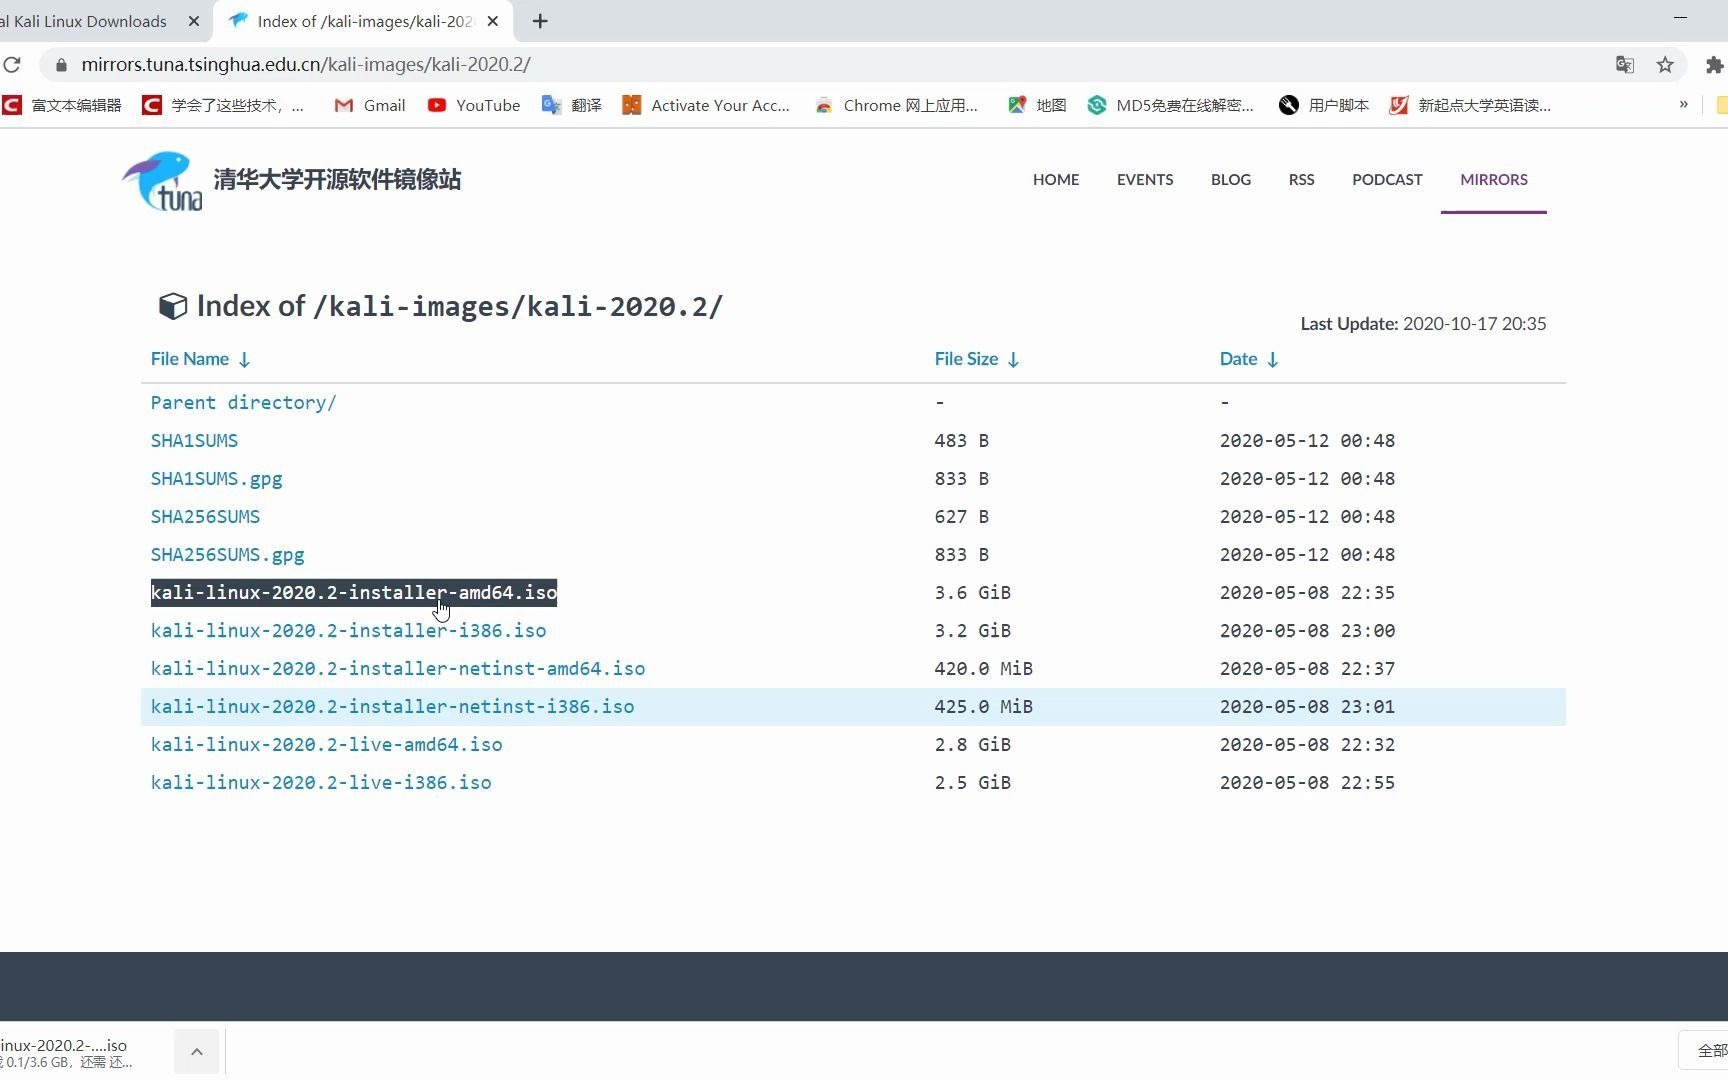
Task: Download kali-linux-2020.2-installer-i386.iso
Action: point(348,631)
